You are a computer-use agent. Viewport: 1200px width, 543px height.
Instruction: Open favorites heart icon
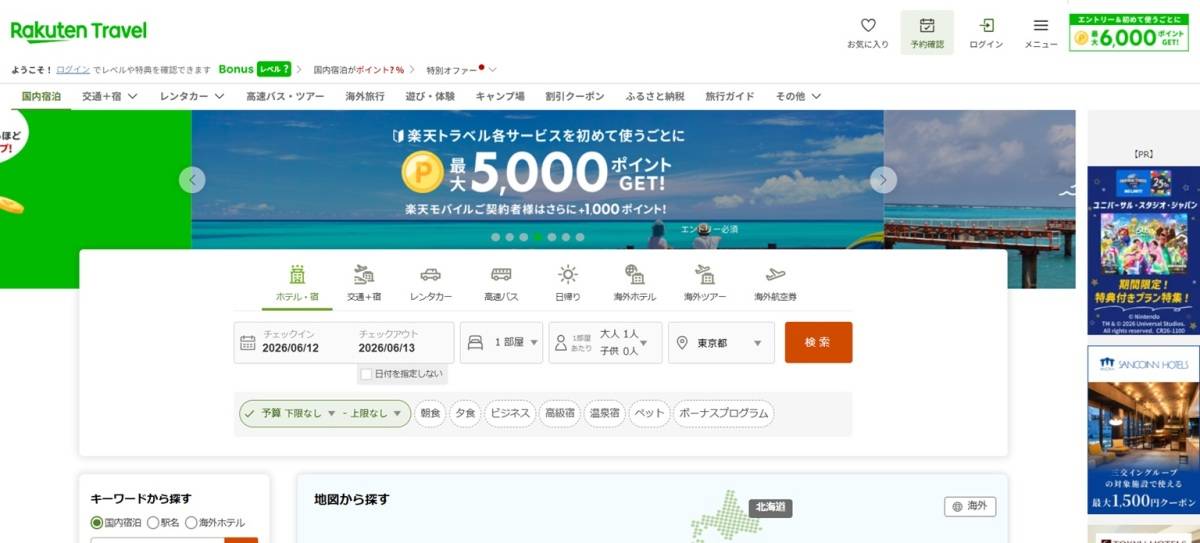[x=867, y=26]
